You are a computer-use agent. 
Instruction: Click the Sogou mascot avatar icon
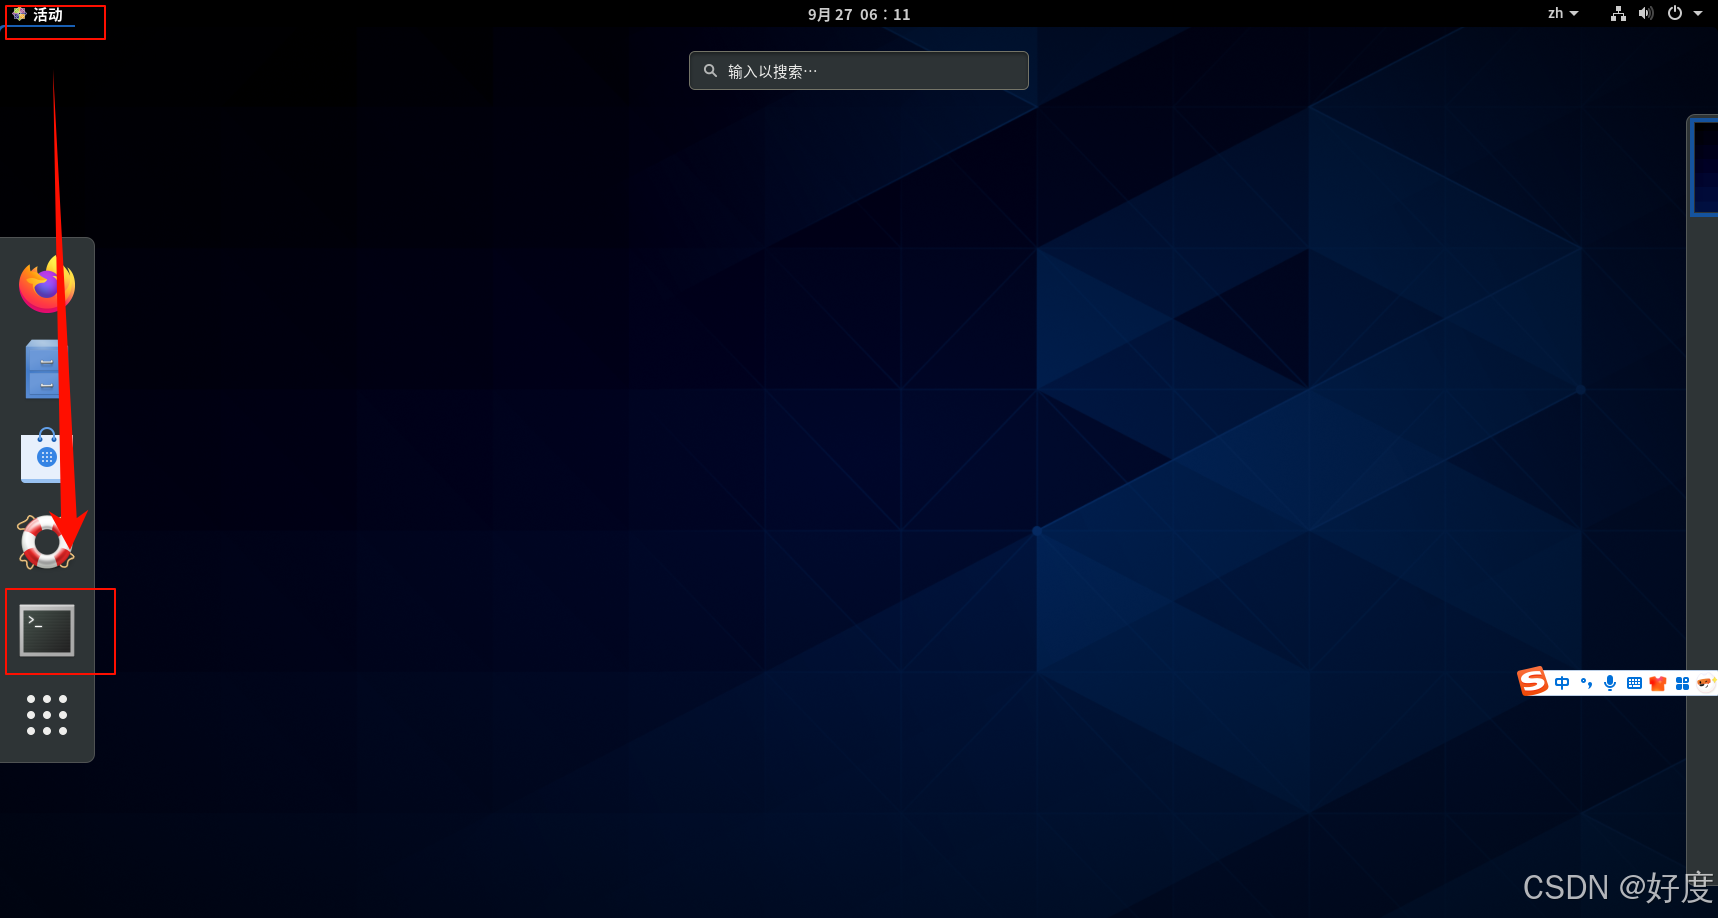[x=1705, y=683]
